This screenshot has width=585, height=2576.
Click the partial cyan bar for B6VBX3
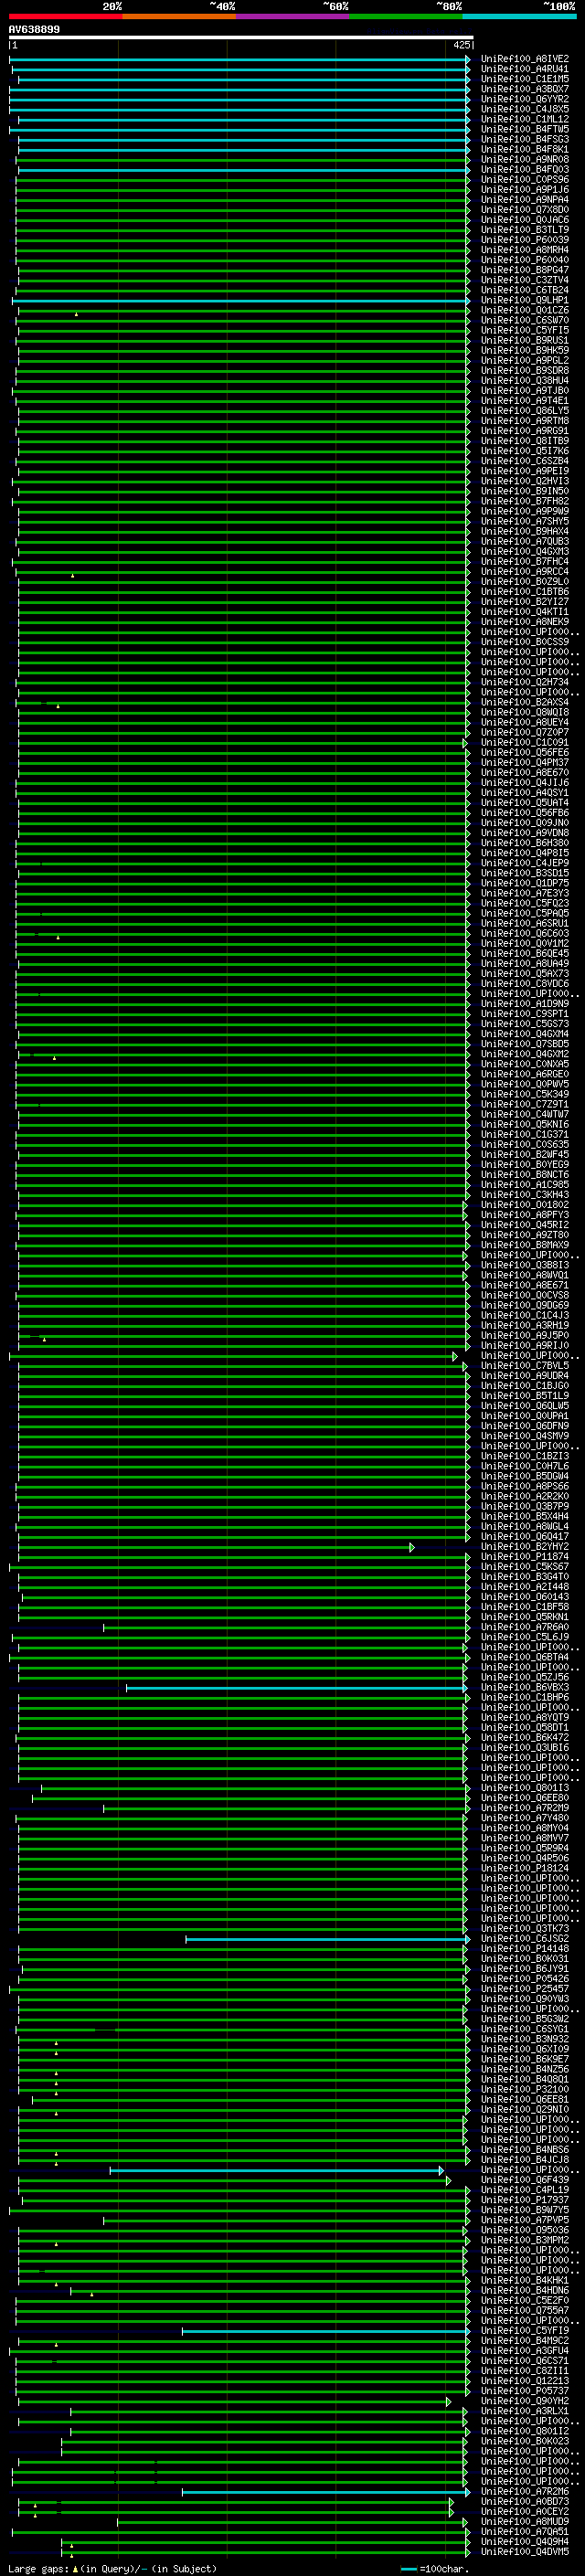297,1687
